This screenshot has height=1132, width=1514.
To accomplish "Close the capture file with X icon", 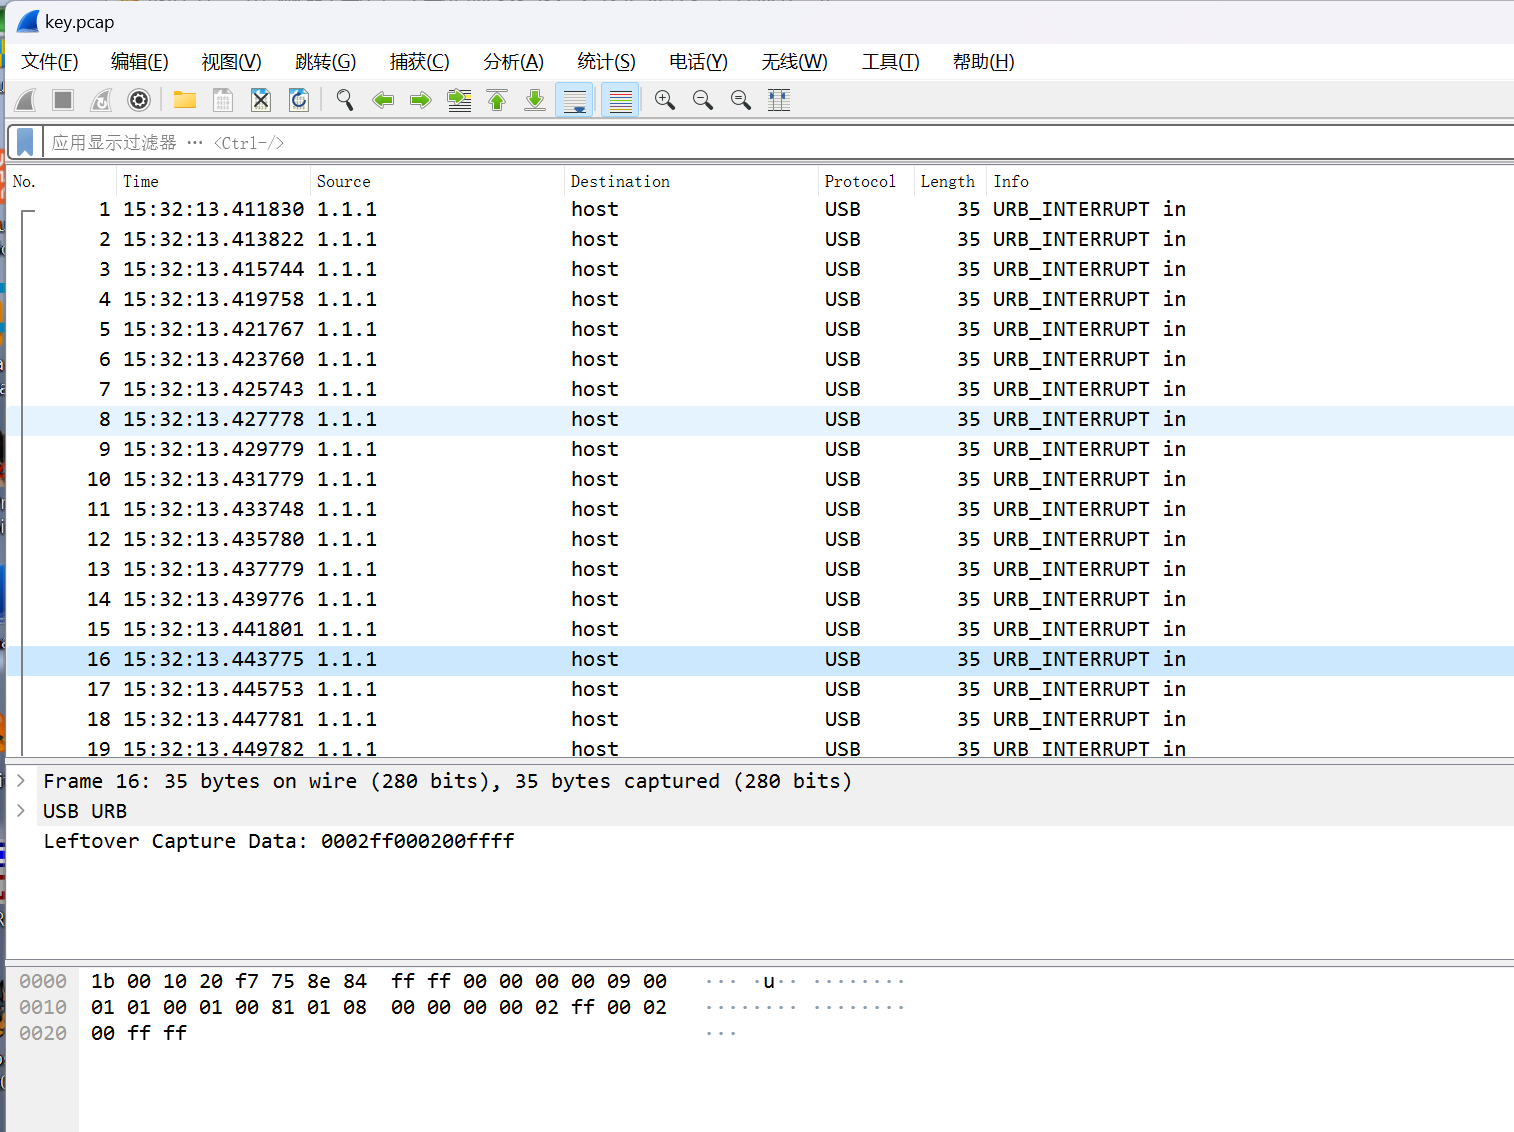I will coord(261,100).
